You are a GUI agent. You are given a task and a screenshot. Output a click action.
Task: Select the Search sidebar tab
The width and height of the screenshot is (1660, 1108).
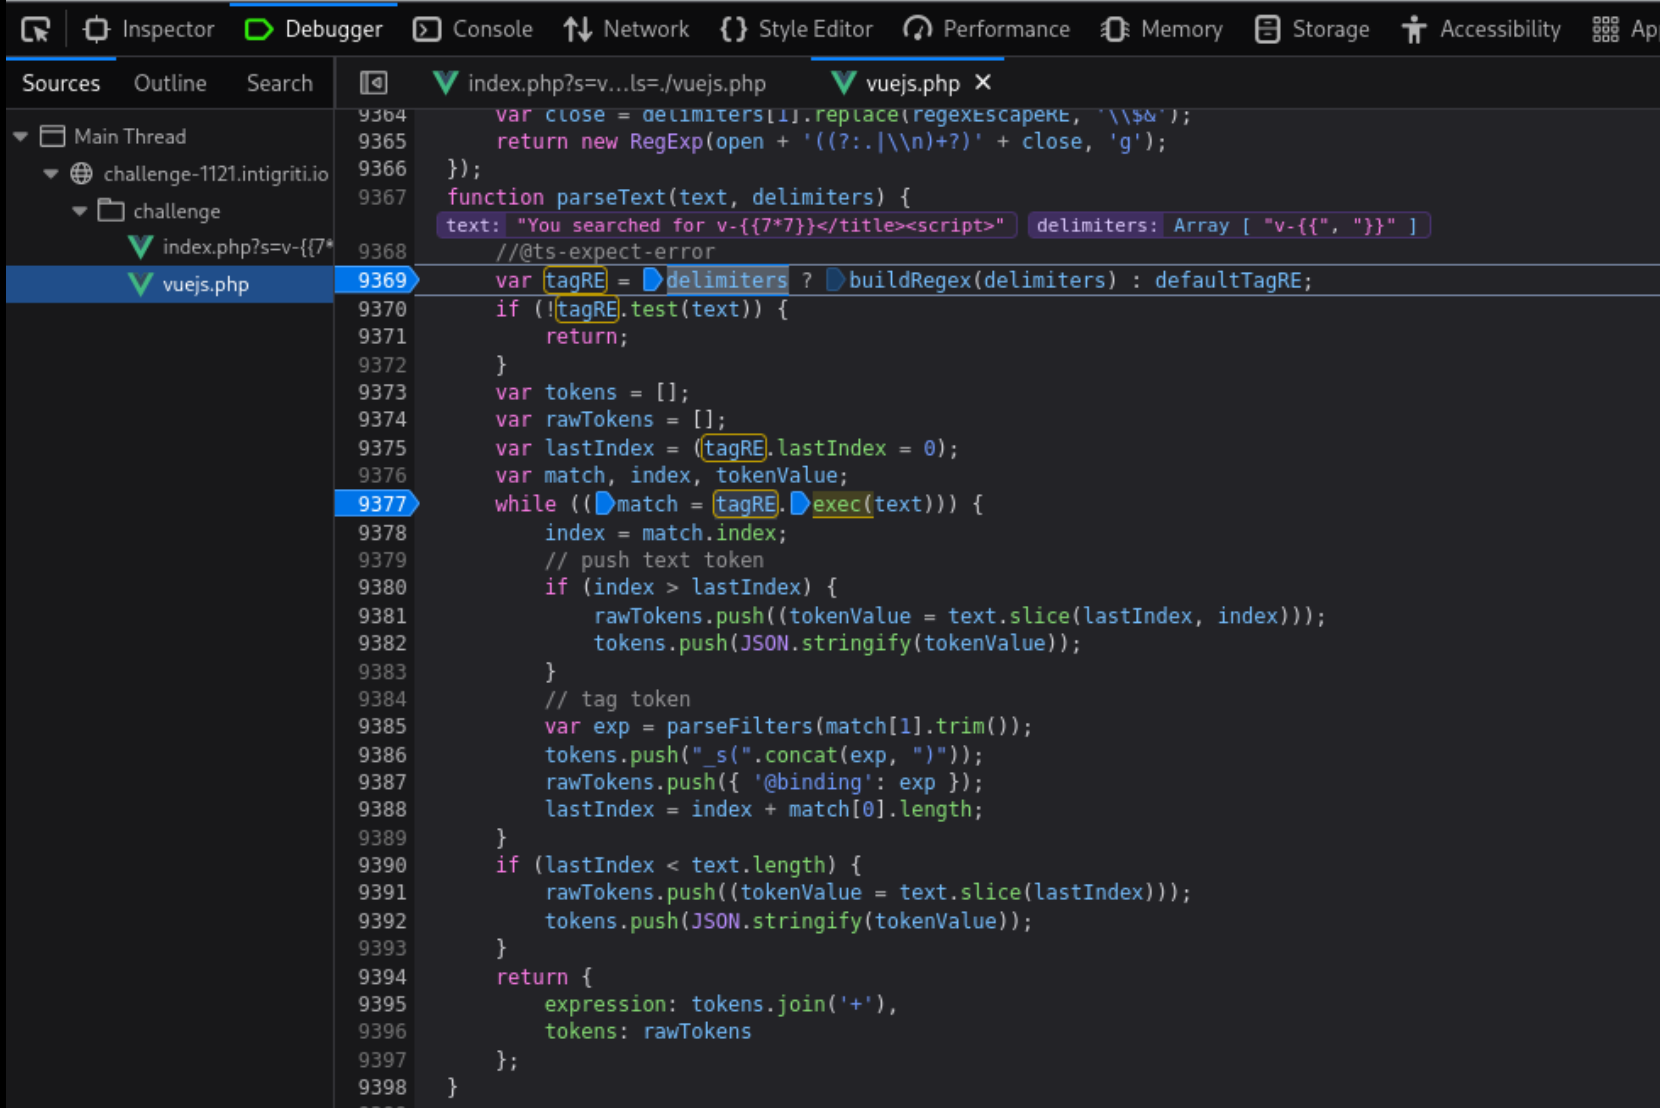pyautogui.click(x=279, y=83)
